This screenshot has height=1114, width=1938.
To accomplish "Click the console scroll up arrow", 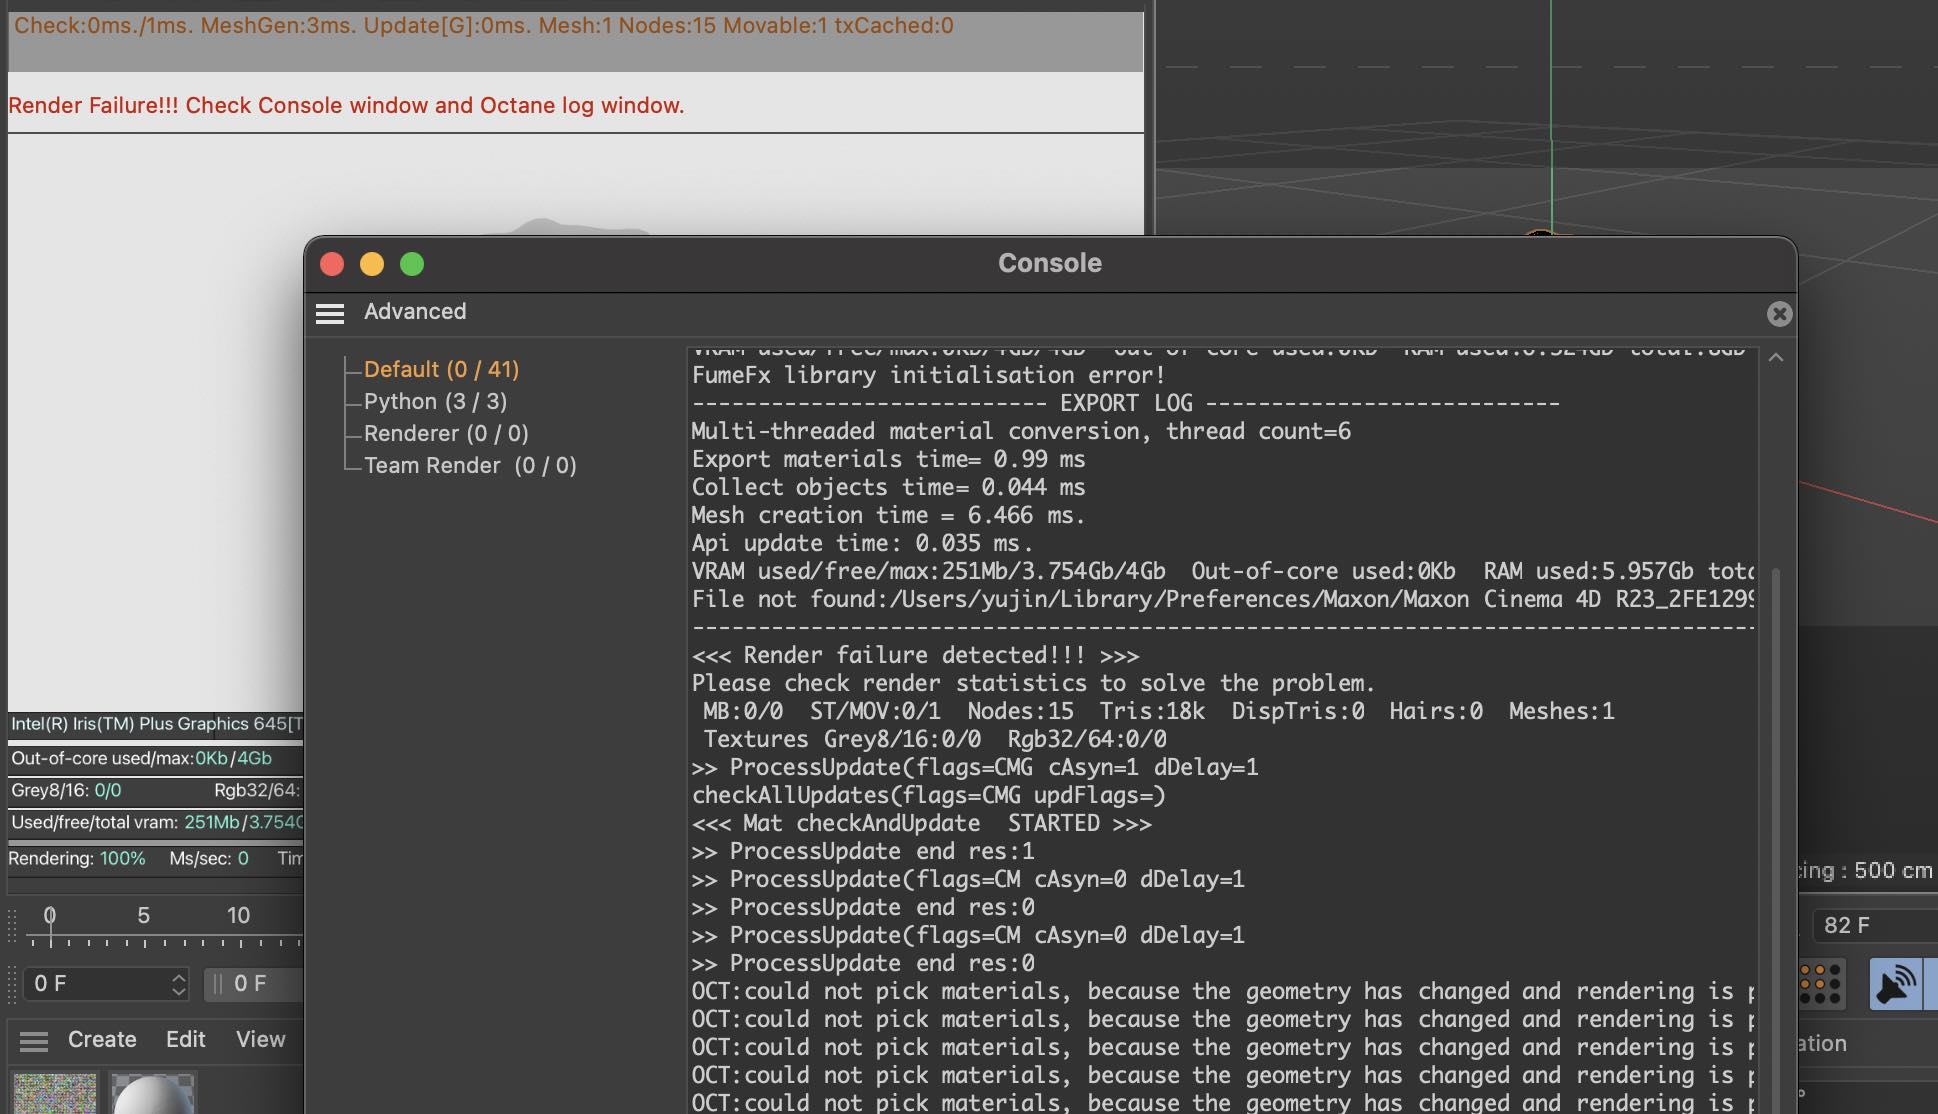I will (x=1776, y=357).
